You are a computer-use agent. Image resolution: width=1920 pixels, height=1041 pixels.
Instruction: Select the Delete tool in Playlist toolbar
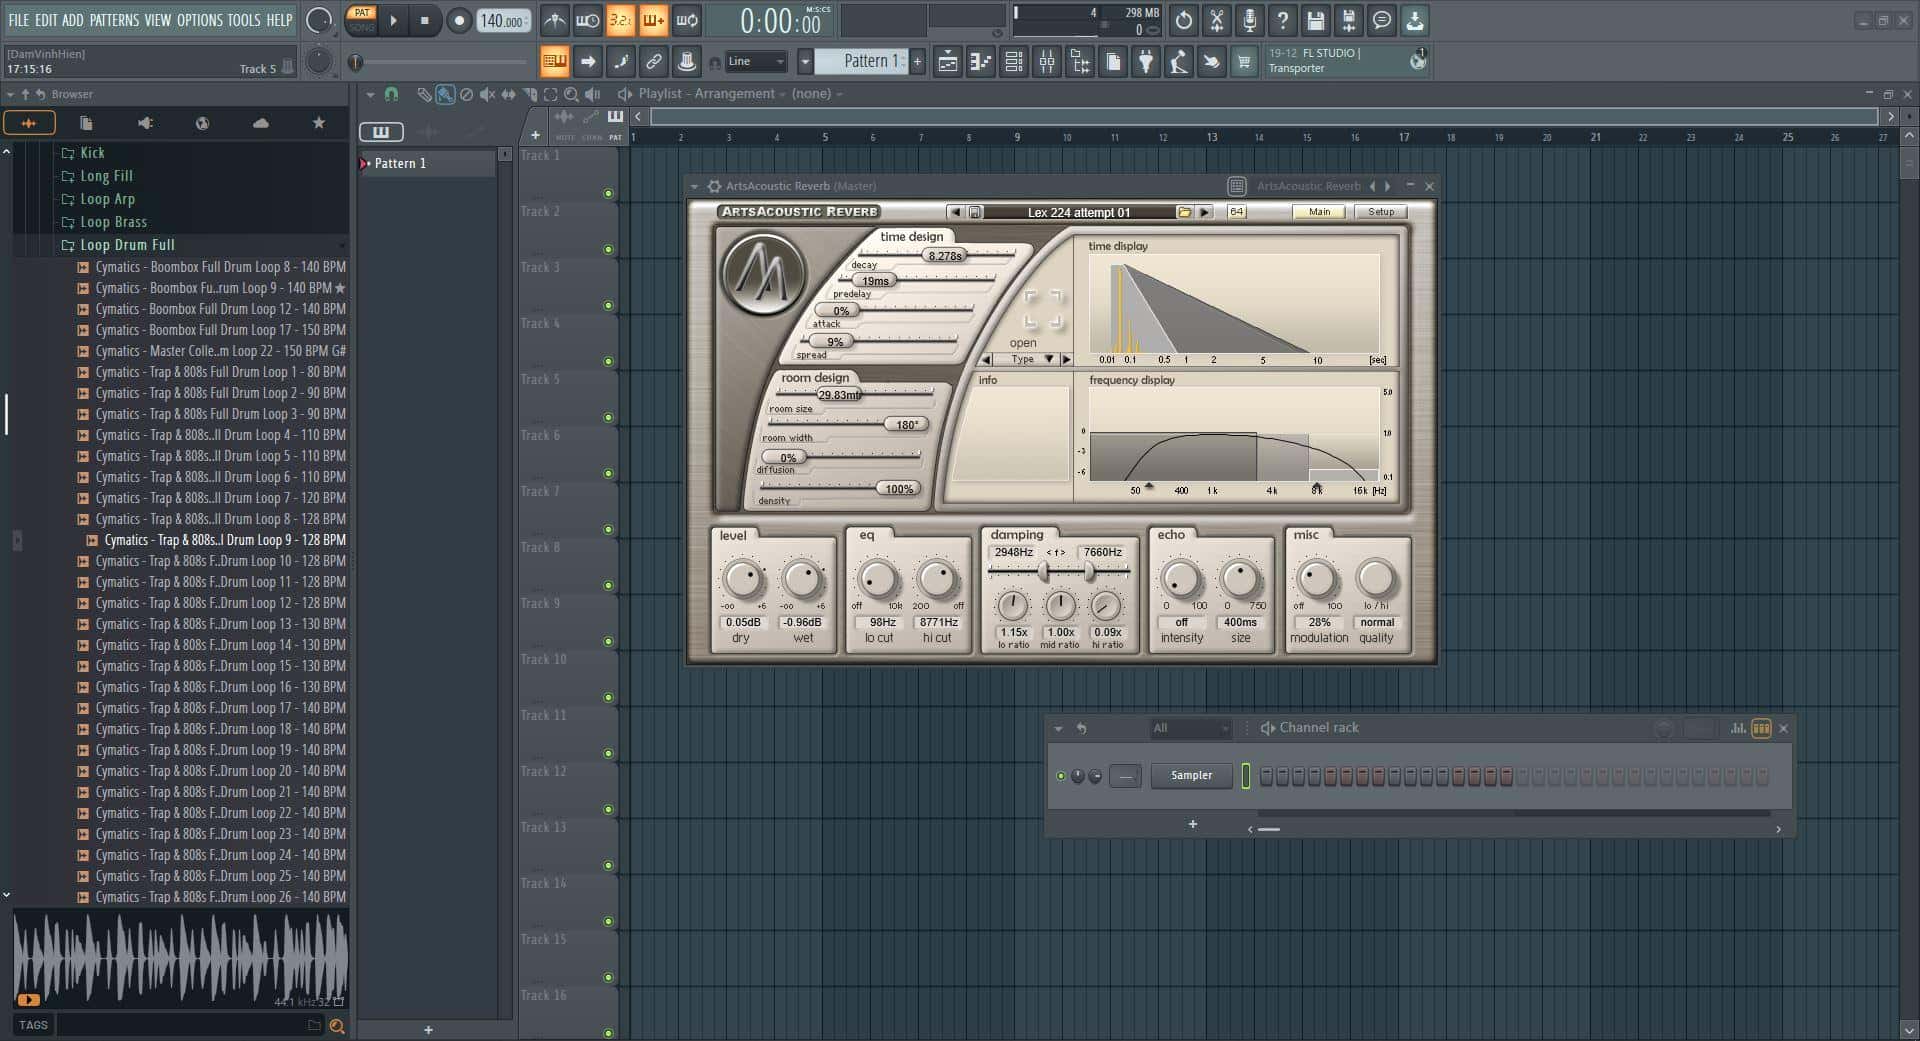(x=466, y=94)
